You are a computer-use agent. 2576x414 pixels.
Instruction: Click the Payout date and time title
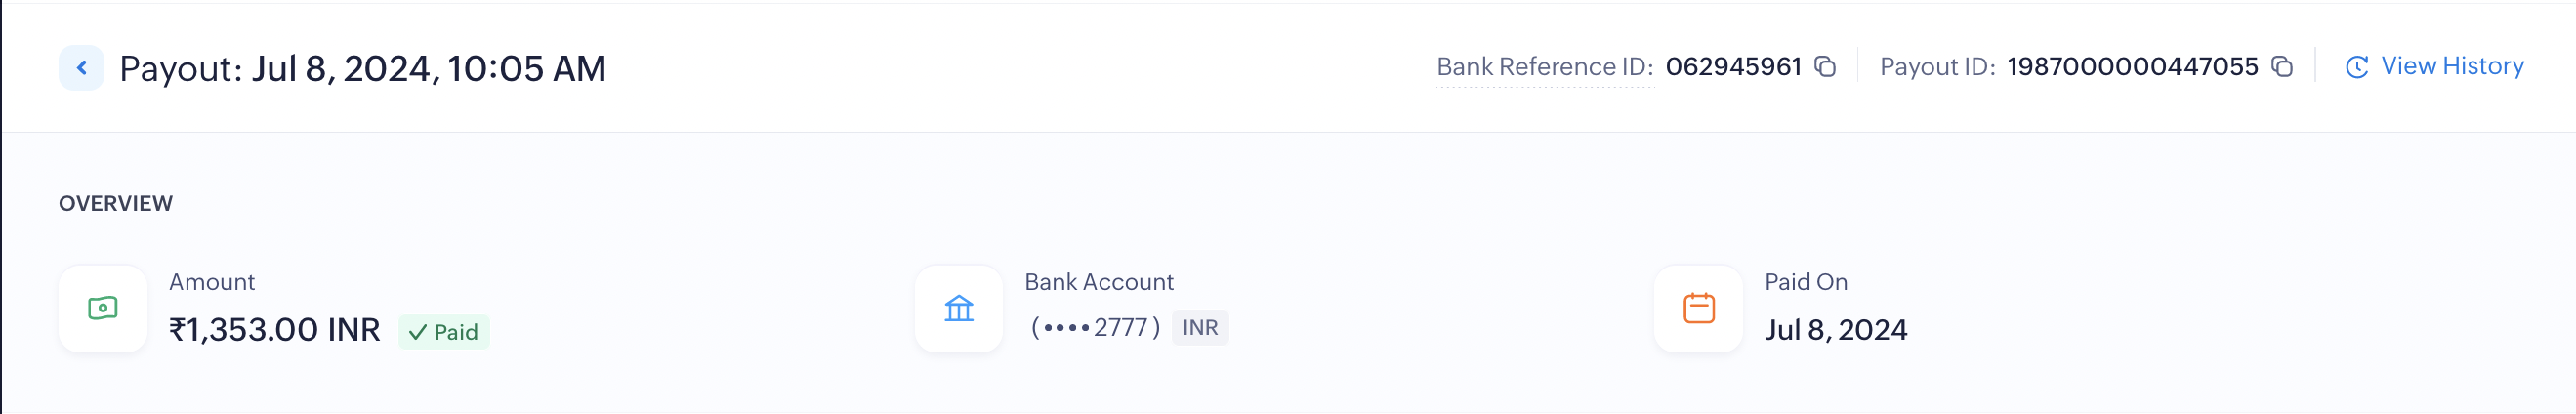pos(362,69)
